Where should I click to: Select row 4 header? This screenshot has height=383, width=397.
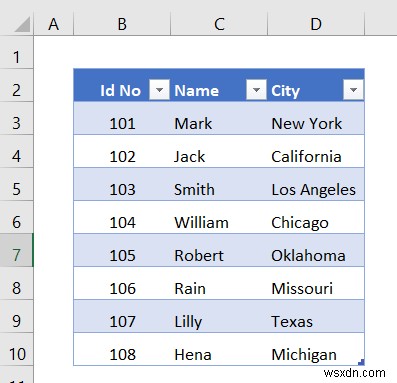coord(16,151)
